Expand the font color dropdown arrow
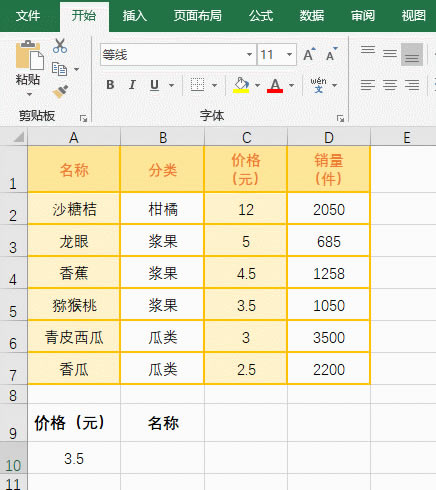Screen dimensions: 436x490 tap(291, 85)
